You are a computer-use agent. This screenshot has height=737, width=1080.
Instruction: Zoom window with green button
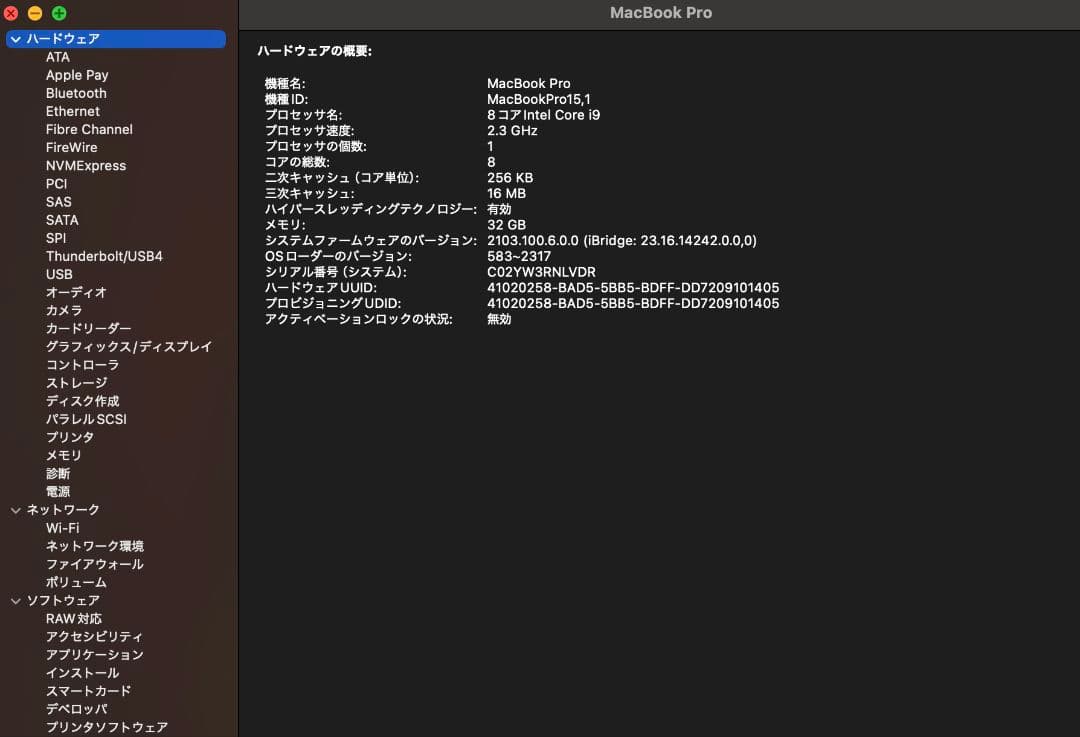(59, 13)
